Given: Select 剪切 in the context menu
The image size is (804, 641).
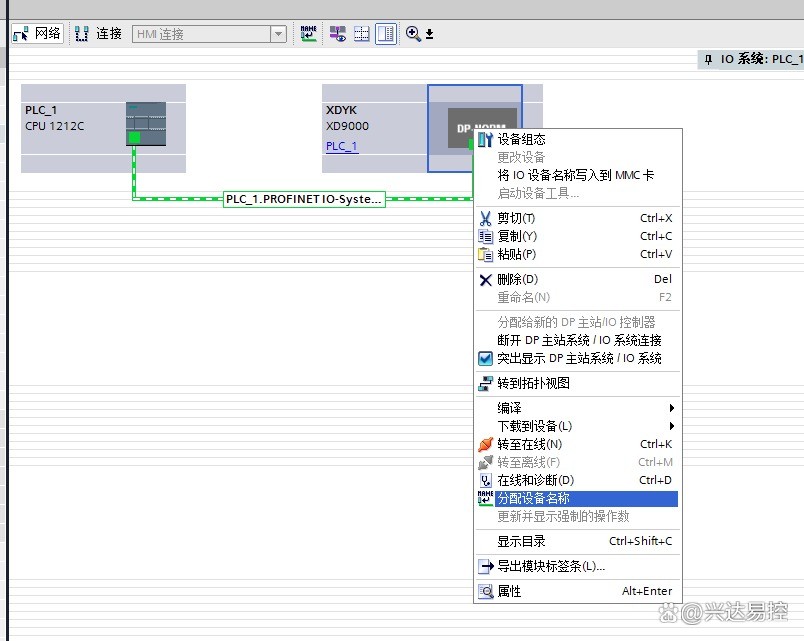Looking at the screenshot, I should pos(578,218).
